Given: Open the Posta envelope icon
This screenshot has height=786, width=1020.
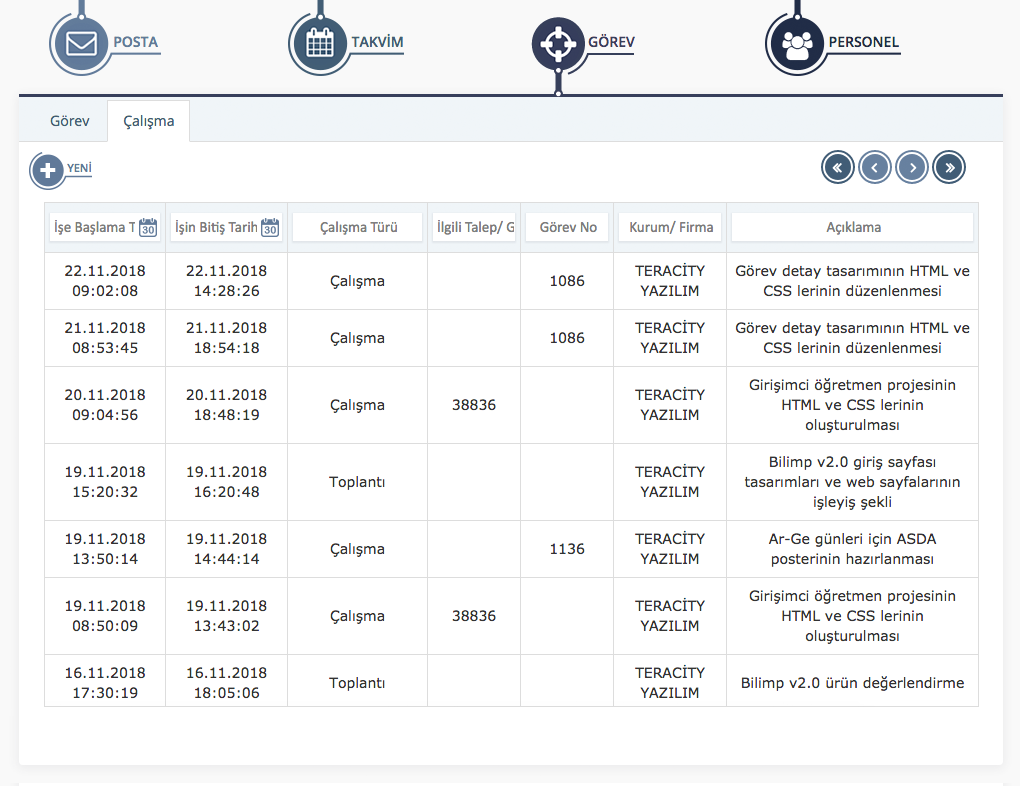Looking at the screenshot, I should point(81,44).
